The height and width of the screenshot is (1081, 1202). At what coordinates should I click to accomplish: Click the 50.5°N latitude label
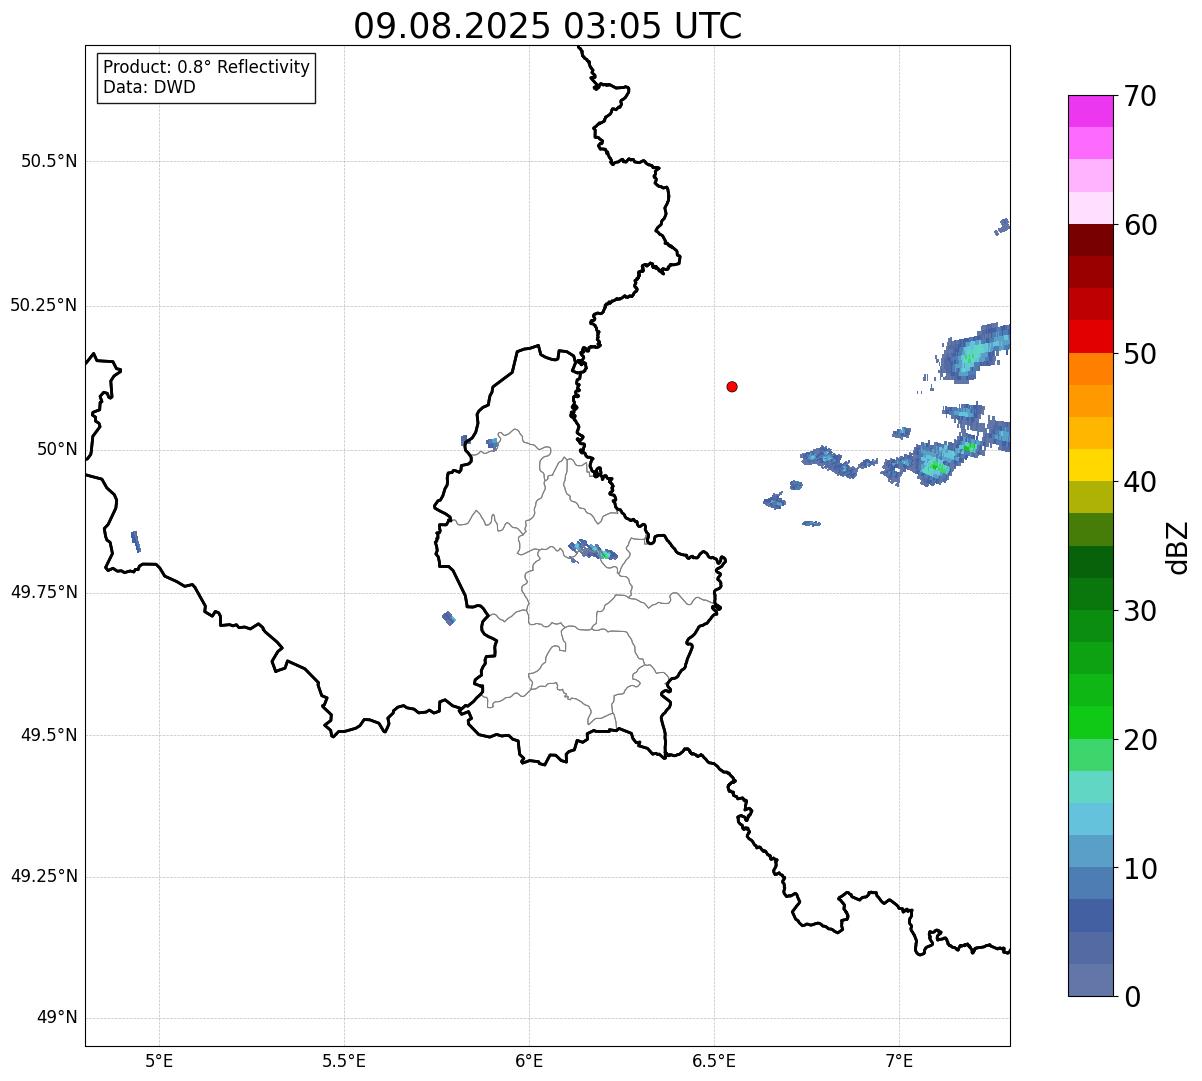coord(49,161)
